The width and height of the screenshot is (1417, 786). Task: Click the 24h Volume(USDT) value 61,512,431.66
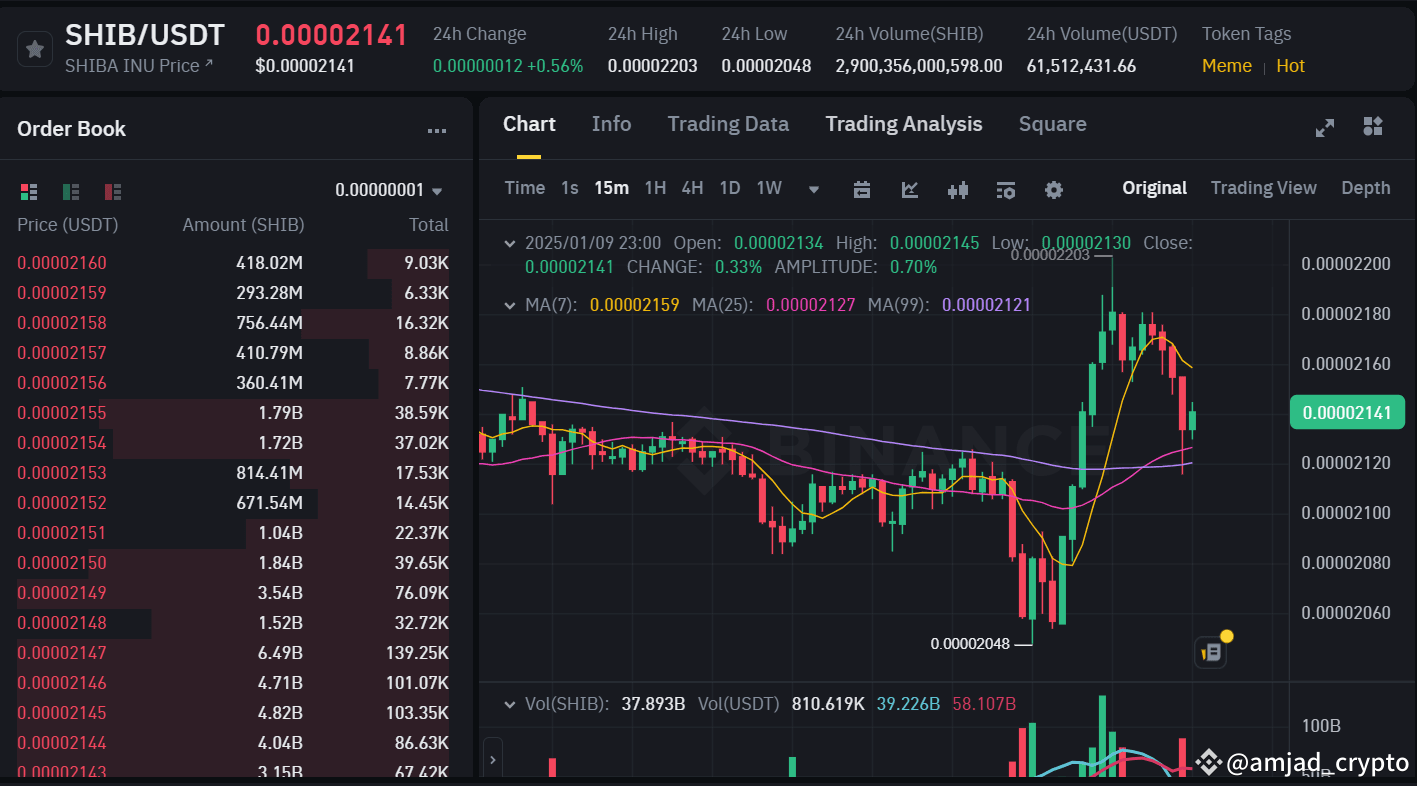point(1081,66)
